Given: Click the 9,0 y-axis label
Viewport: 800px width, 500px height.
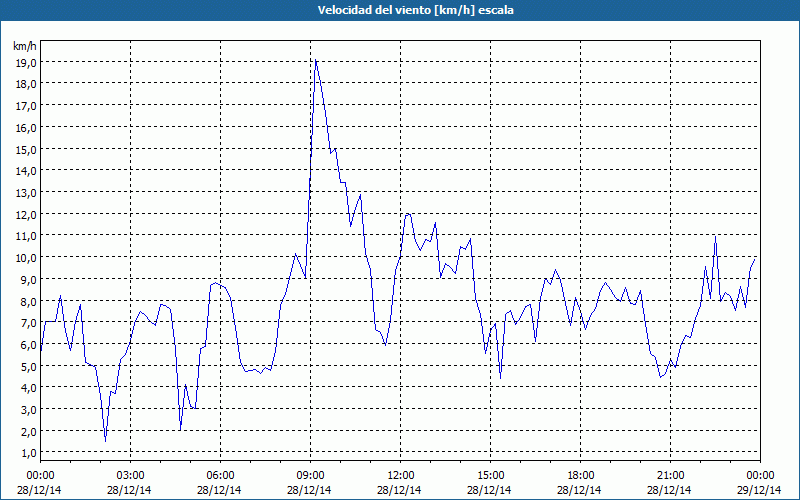Looking at the screenshot, I should [29, 279].
